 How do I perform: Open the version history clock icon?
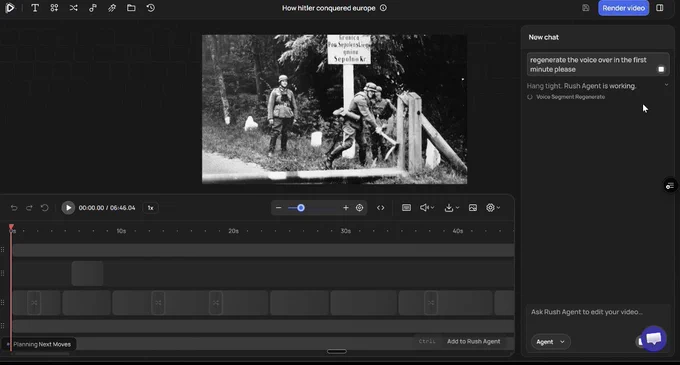coord(150,8)
